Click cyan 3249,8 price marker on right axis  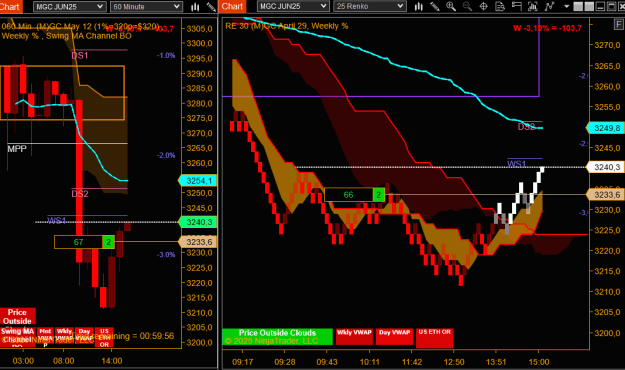[606, 128]
